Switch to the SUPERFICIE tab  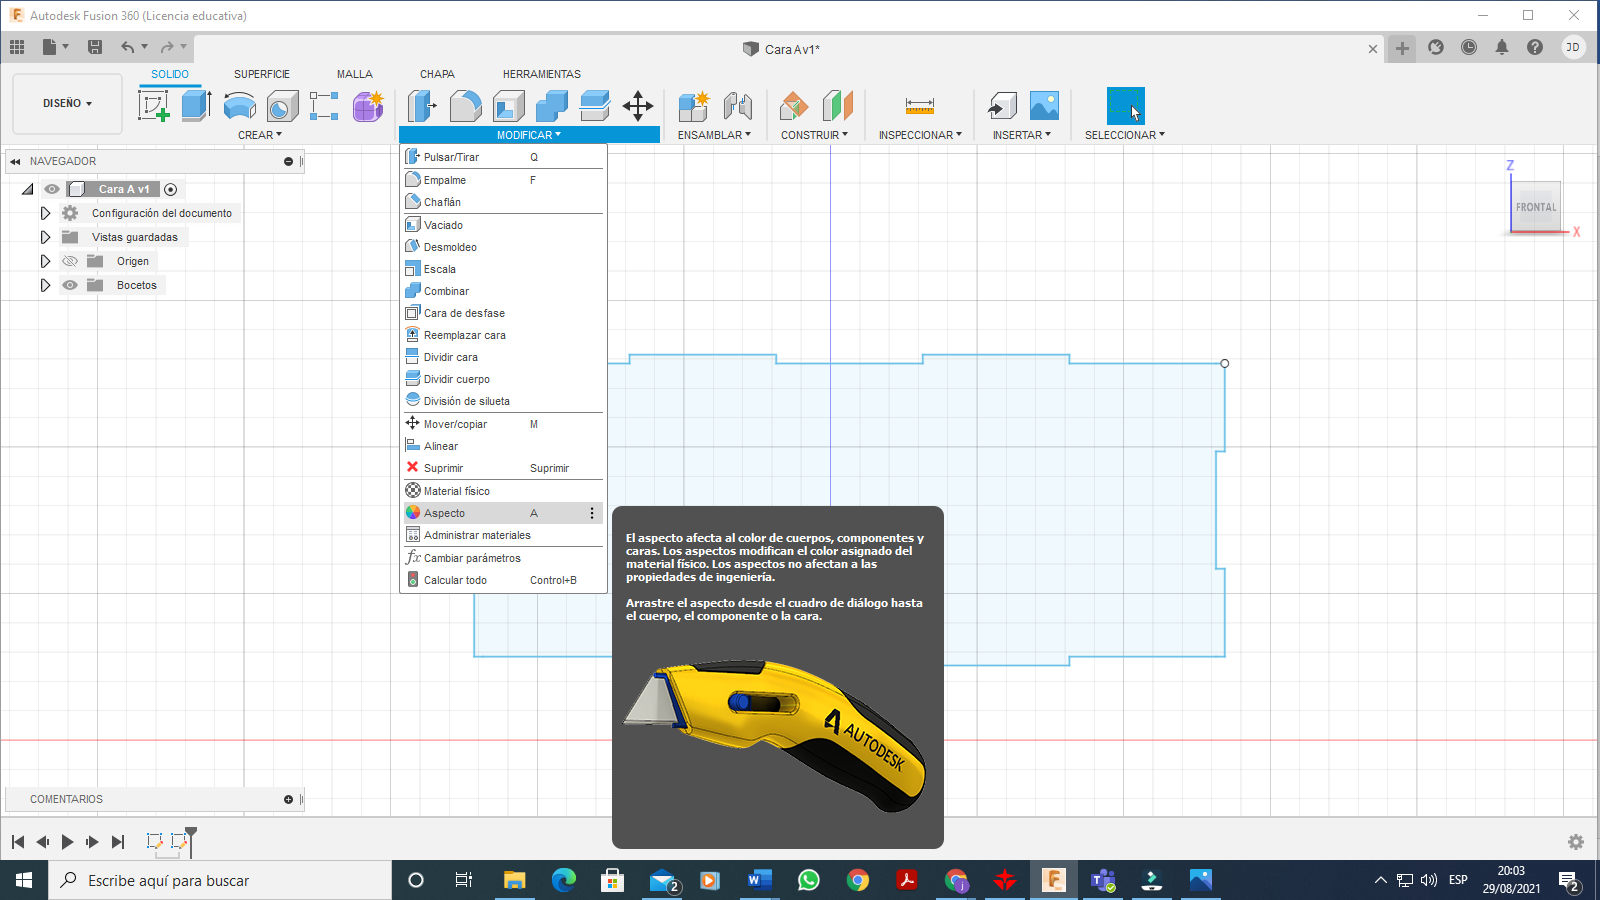262,74
